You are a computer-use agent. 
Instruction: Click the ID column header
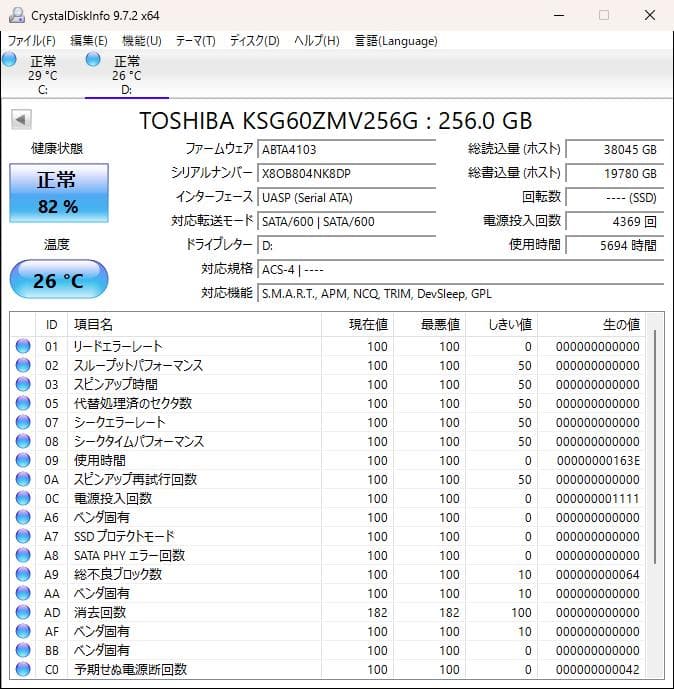51,325
